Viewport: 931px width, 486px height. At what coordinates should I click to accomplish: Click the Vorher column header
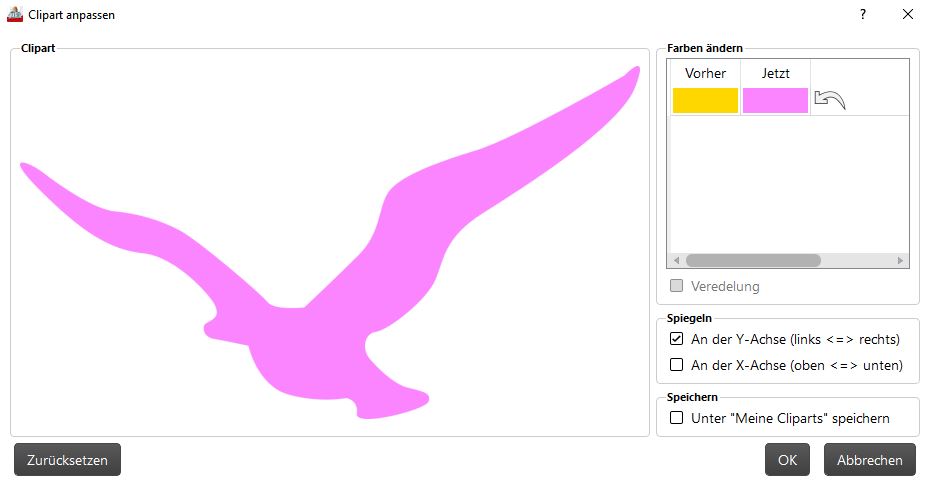click(705, 73)
